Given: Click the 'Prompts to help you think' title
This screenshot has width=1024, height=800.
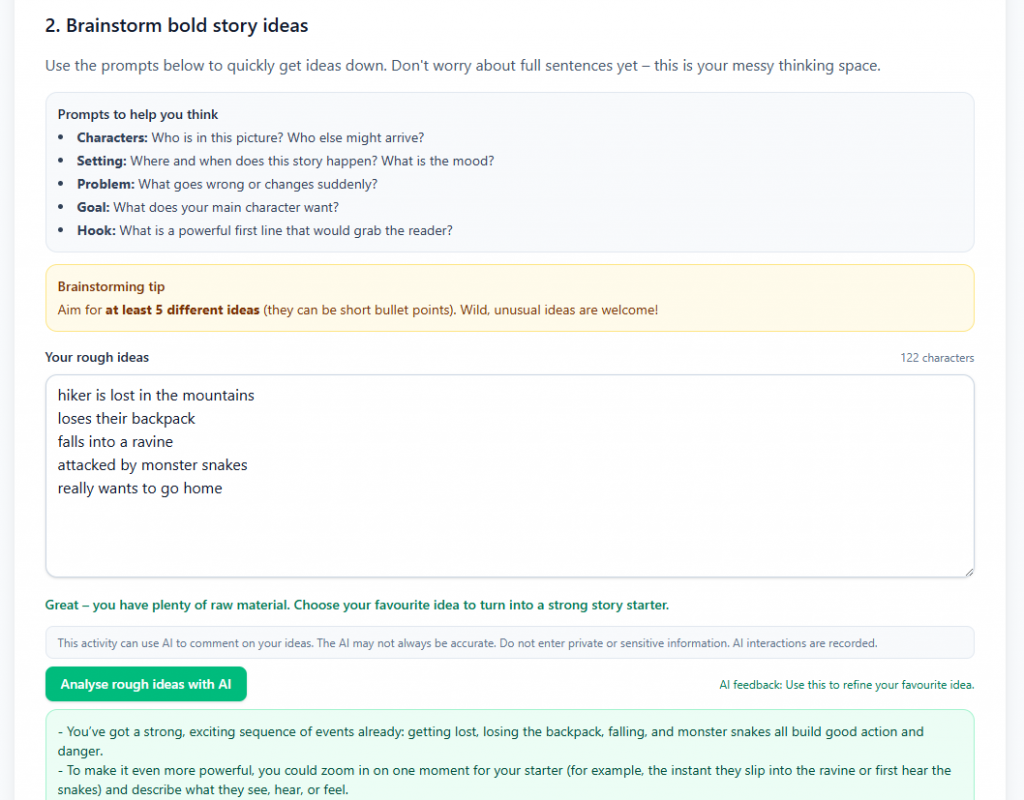Looking at the screenshot, I should coord(138,115).
